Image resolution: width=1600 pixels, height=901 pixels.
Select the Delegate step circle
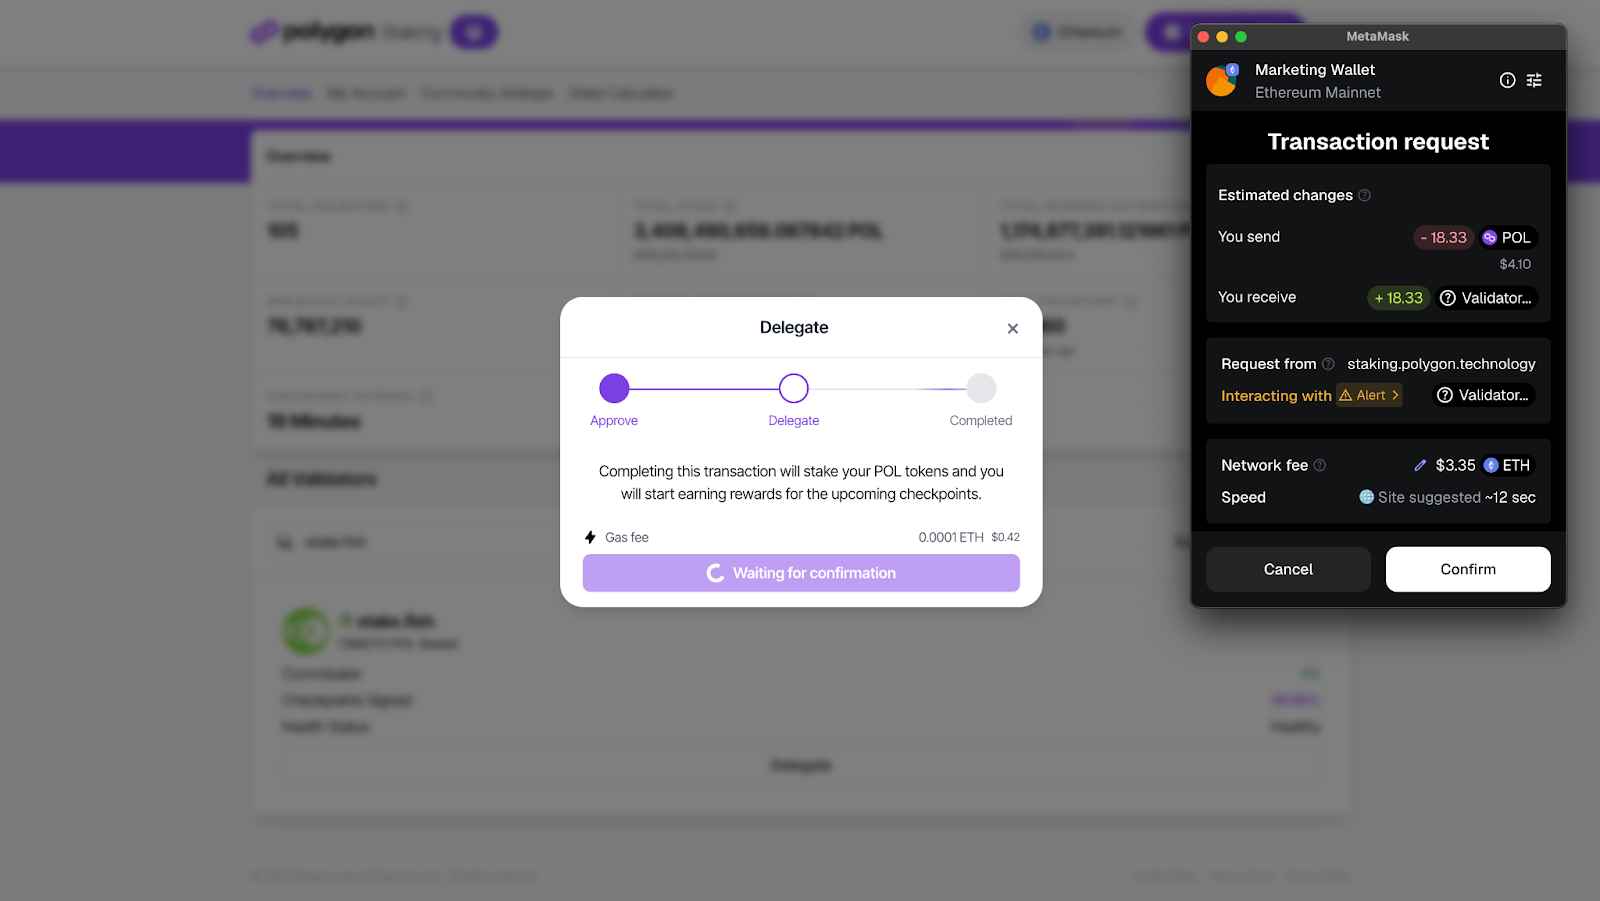click(794, 388)
